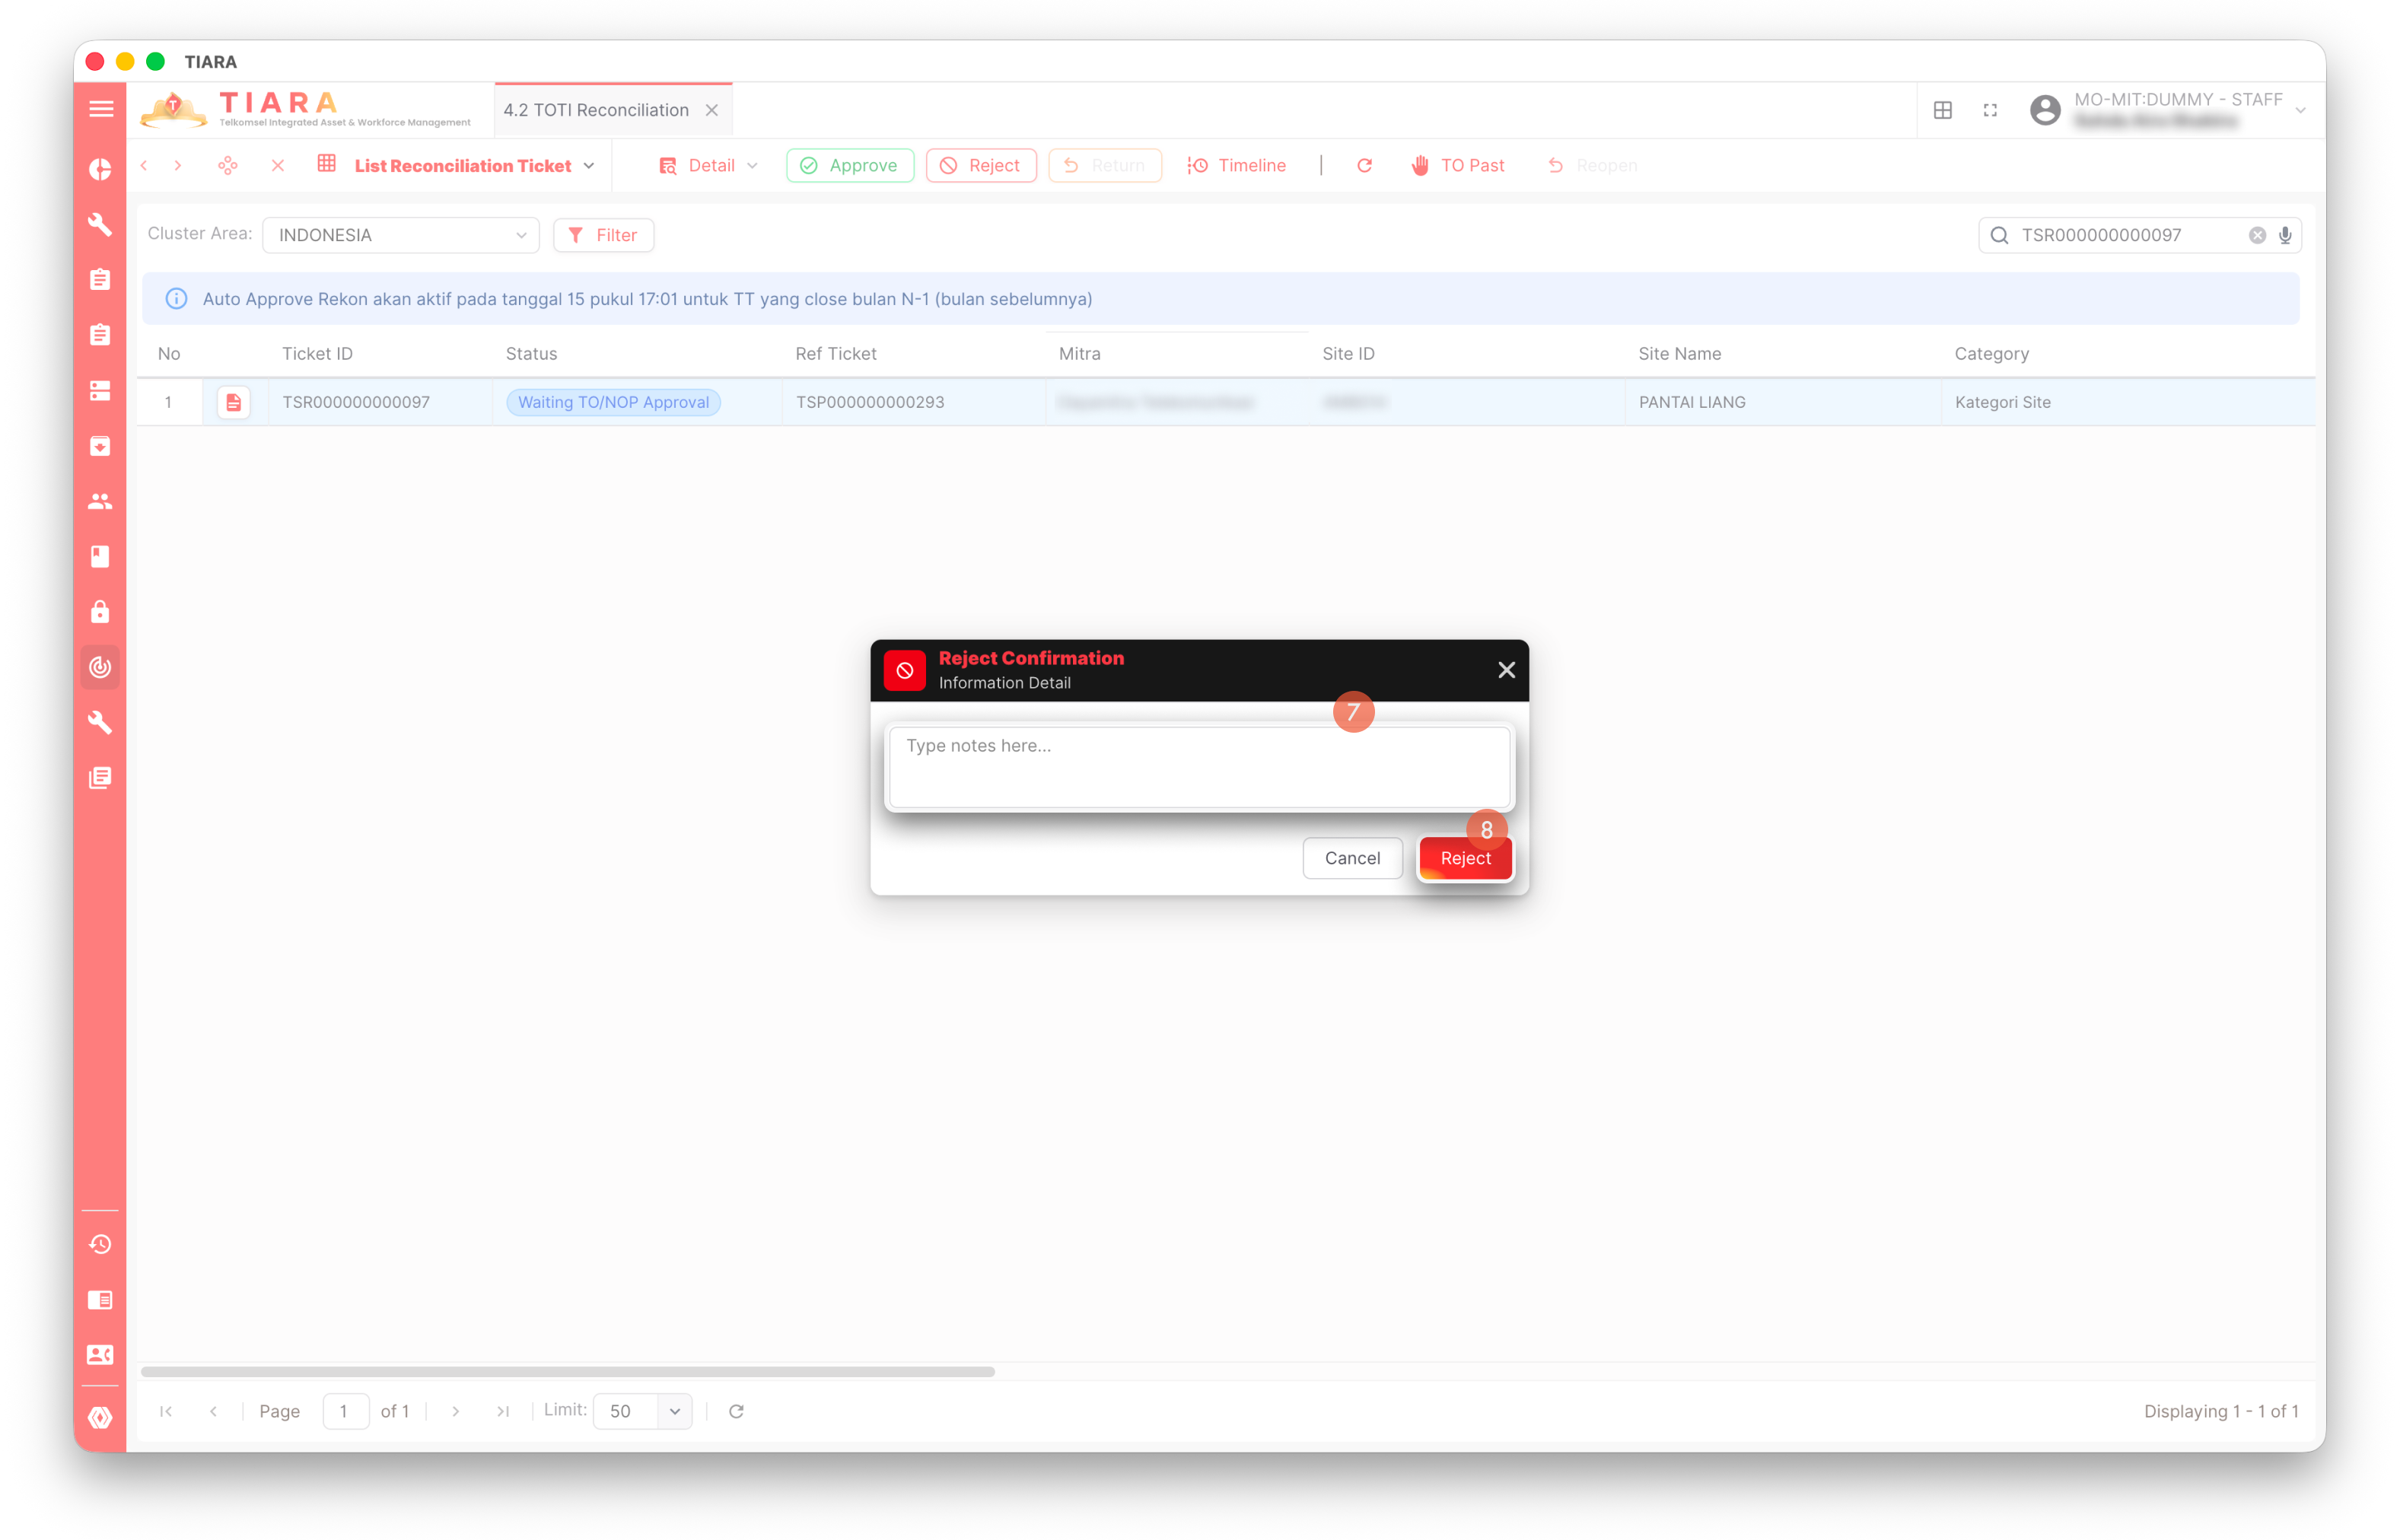Open the lock icon in sidebar
This screenshot has height=1540, width=2400.
click(100, 612)
